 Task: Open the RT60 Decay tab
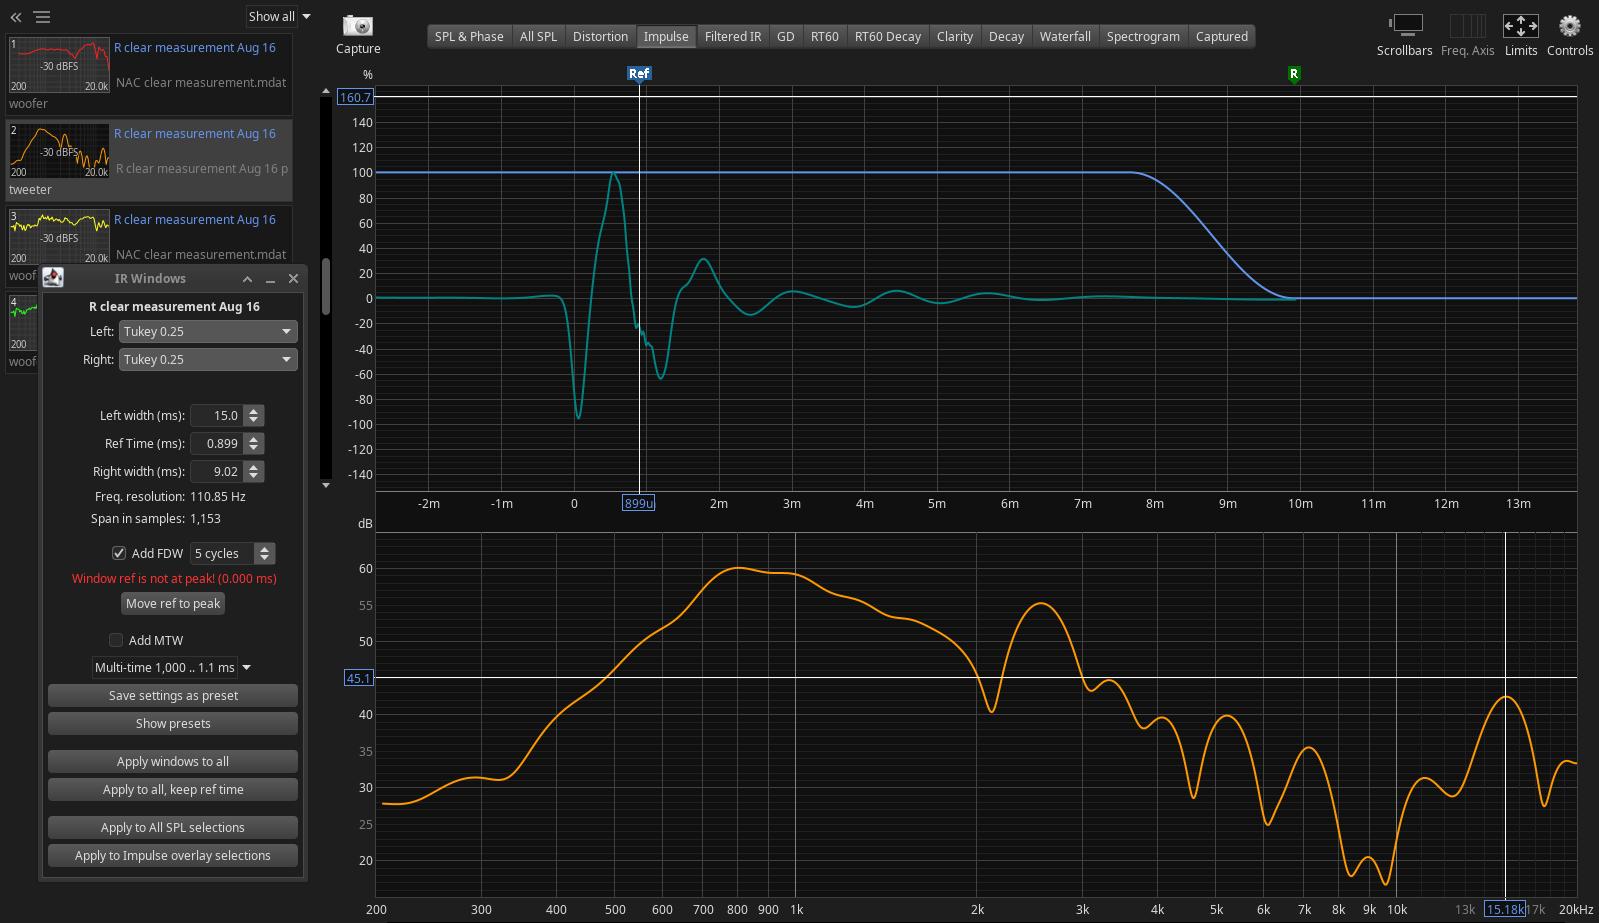pos(888,36)
